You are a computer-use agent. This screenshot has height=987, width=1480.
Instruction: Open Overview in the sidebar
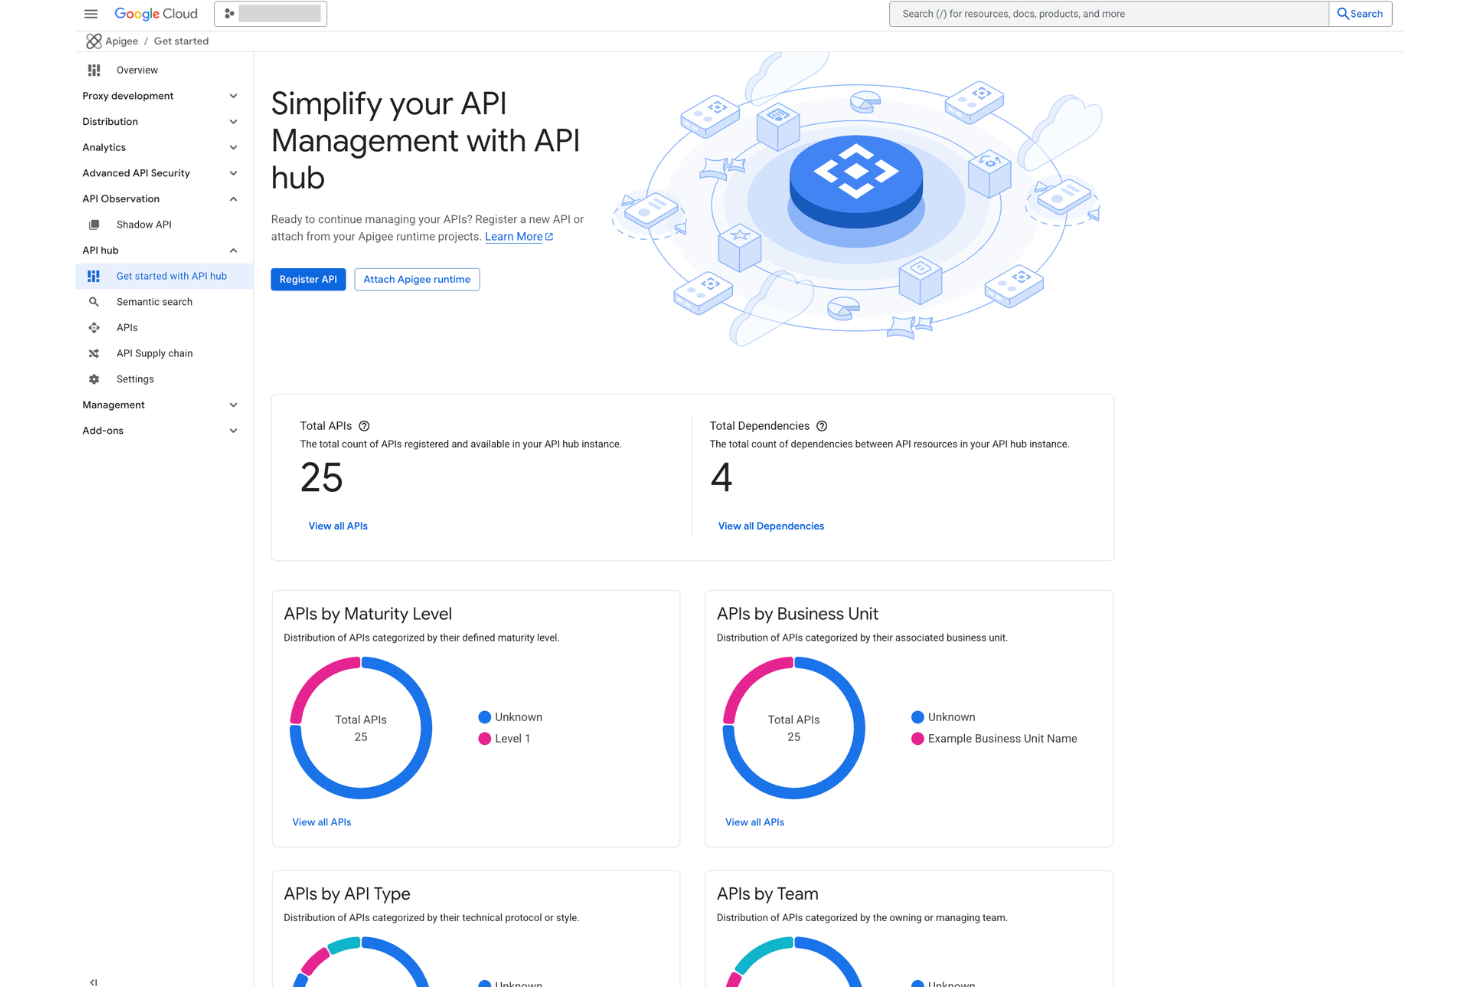137,70
